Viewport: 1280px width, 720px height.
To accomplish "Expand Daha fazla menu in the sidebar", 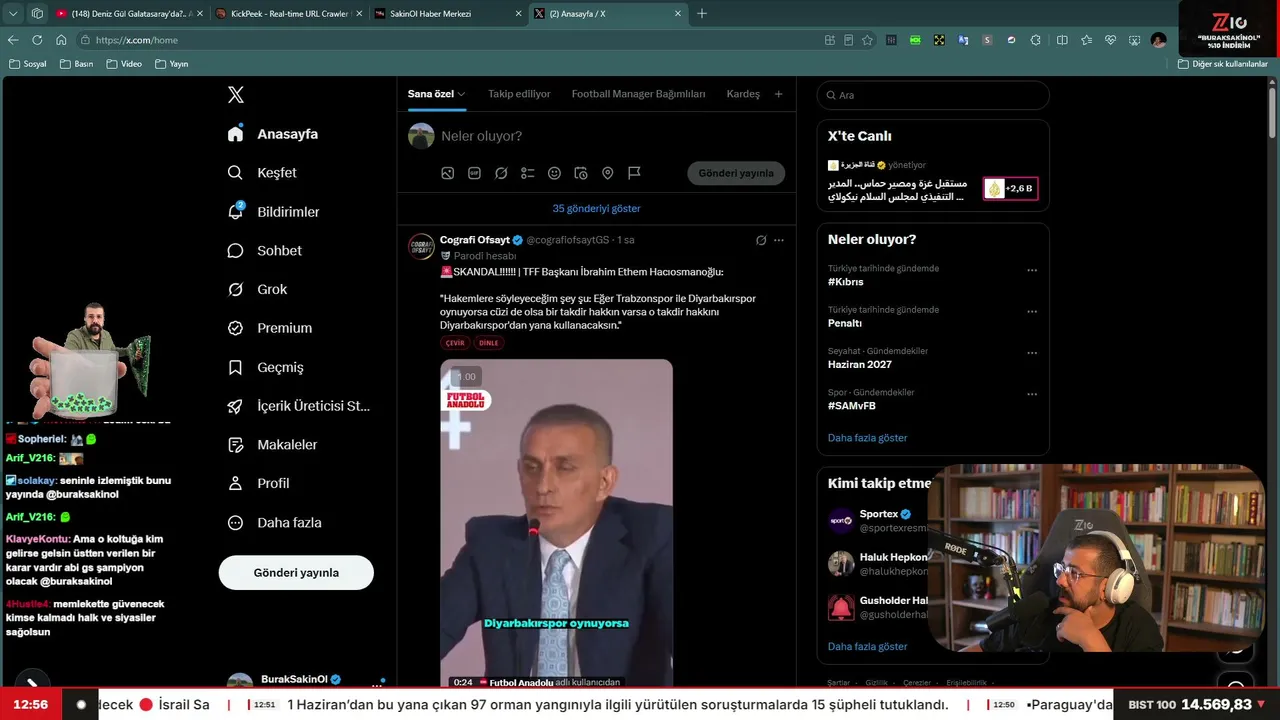I will point(274,522).
